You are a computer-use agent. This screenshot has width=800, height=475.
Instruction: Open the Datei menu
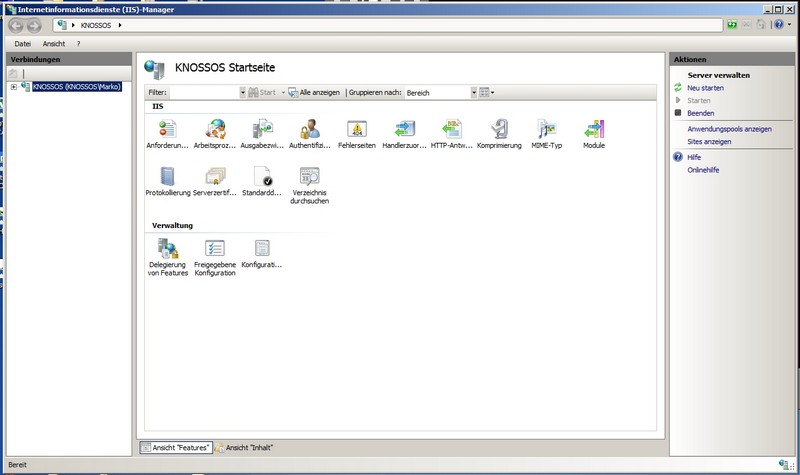(x=23, y=44)
